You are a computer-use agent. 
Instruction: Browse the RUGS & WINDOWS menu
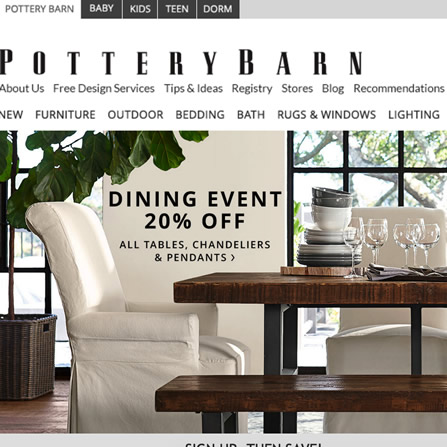tap(326, 115)
